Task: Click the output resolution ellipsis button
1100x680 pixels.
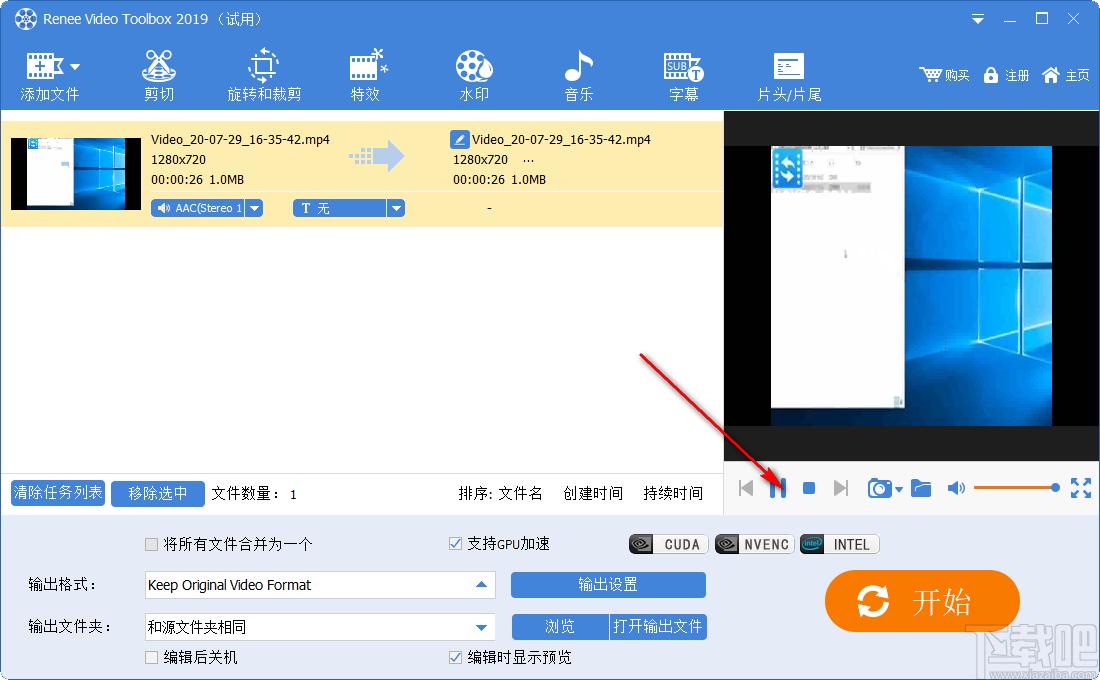Action: [528, 160]
